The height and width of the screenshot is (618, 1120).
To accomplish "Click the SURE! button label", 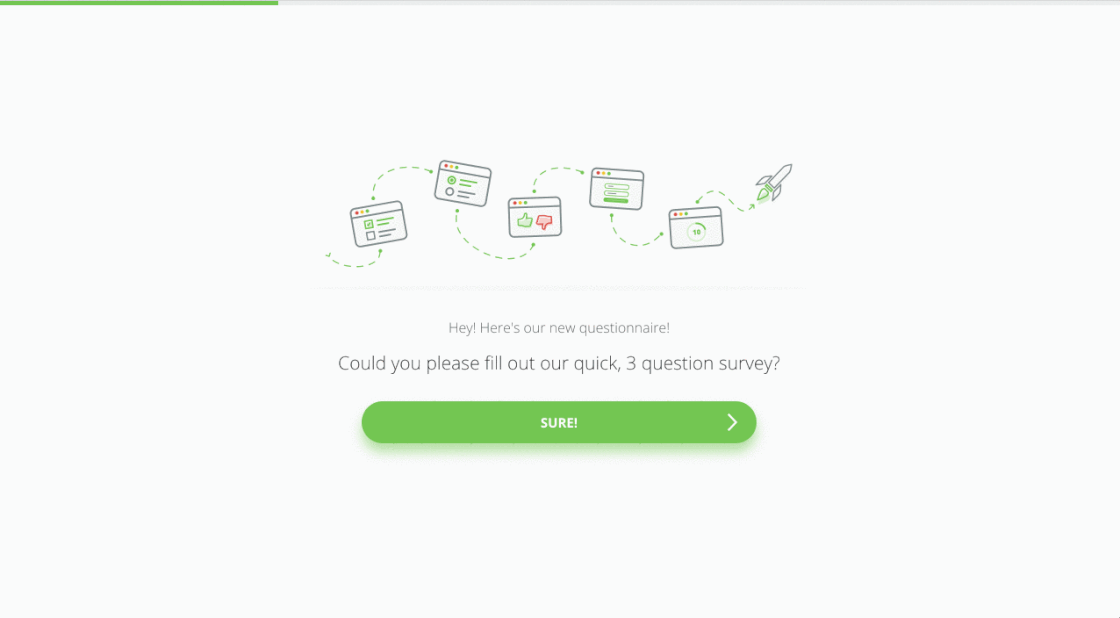I will [559, 423].
